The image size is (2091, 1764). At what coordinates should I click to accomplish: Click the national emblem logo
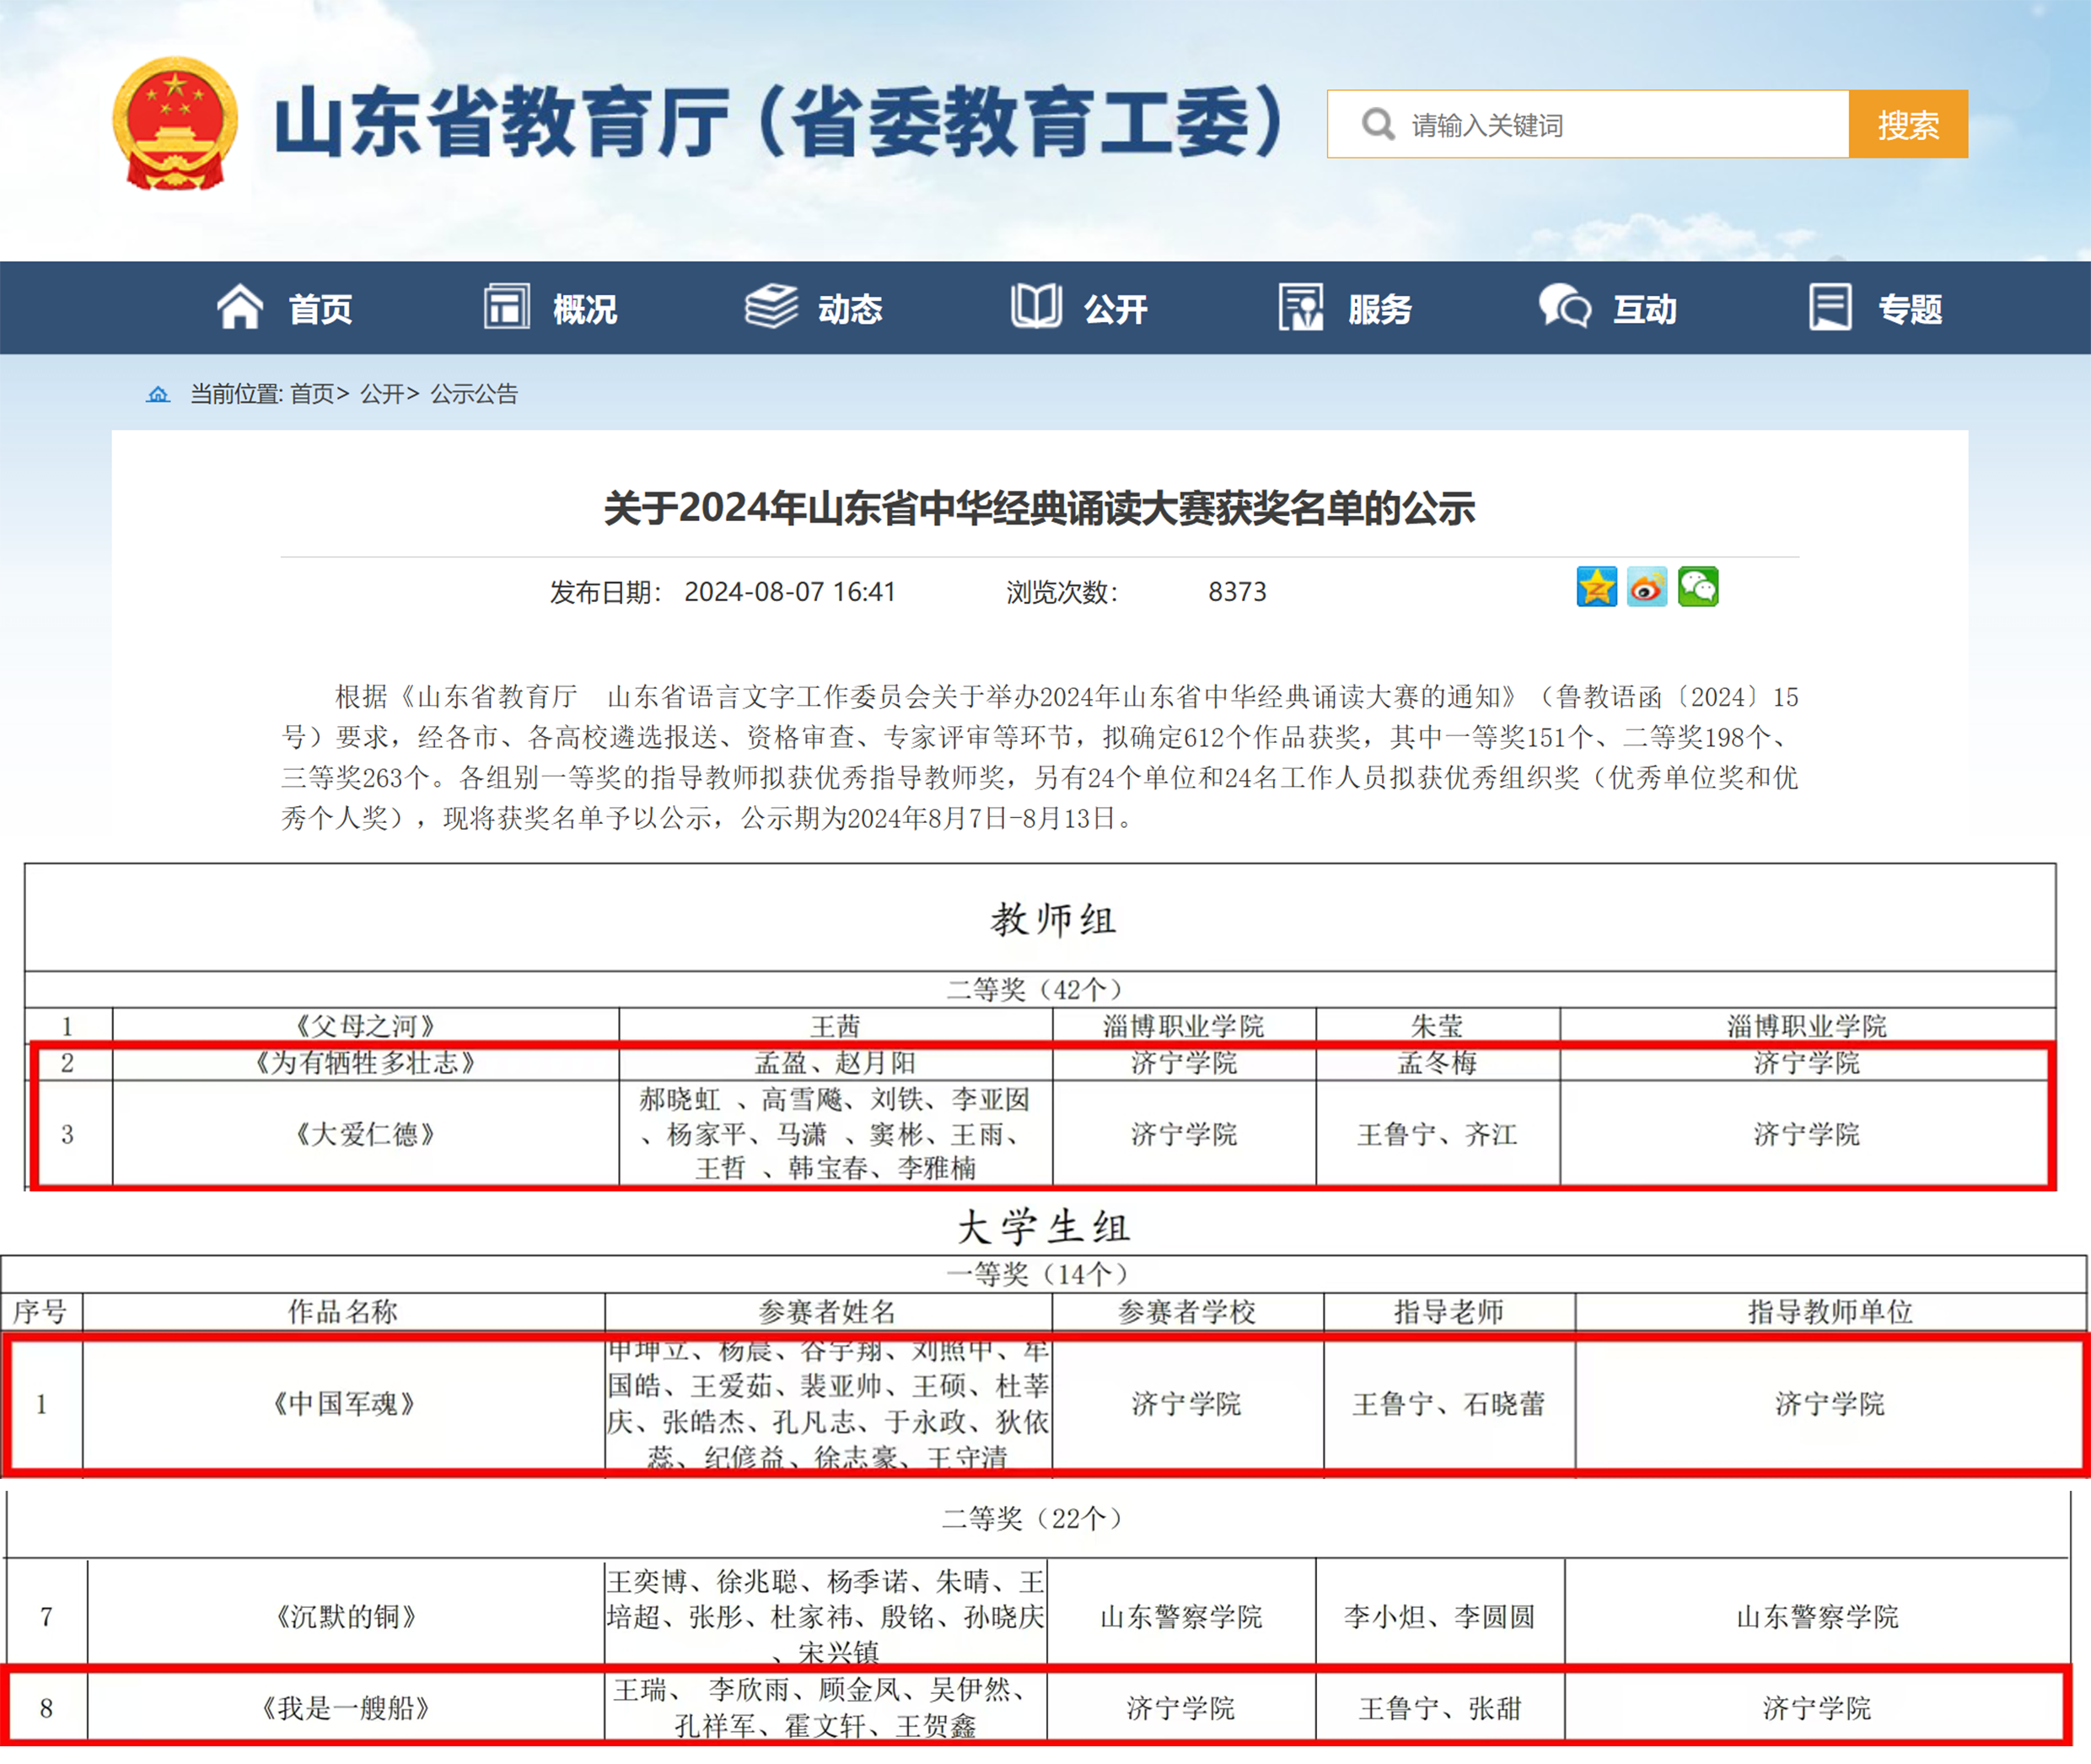click(x=175, y=123)
